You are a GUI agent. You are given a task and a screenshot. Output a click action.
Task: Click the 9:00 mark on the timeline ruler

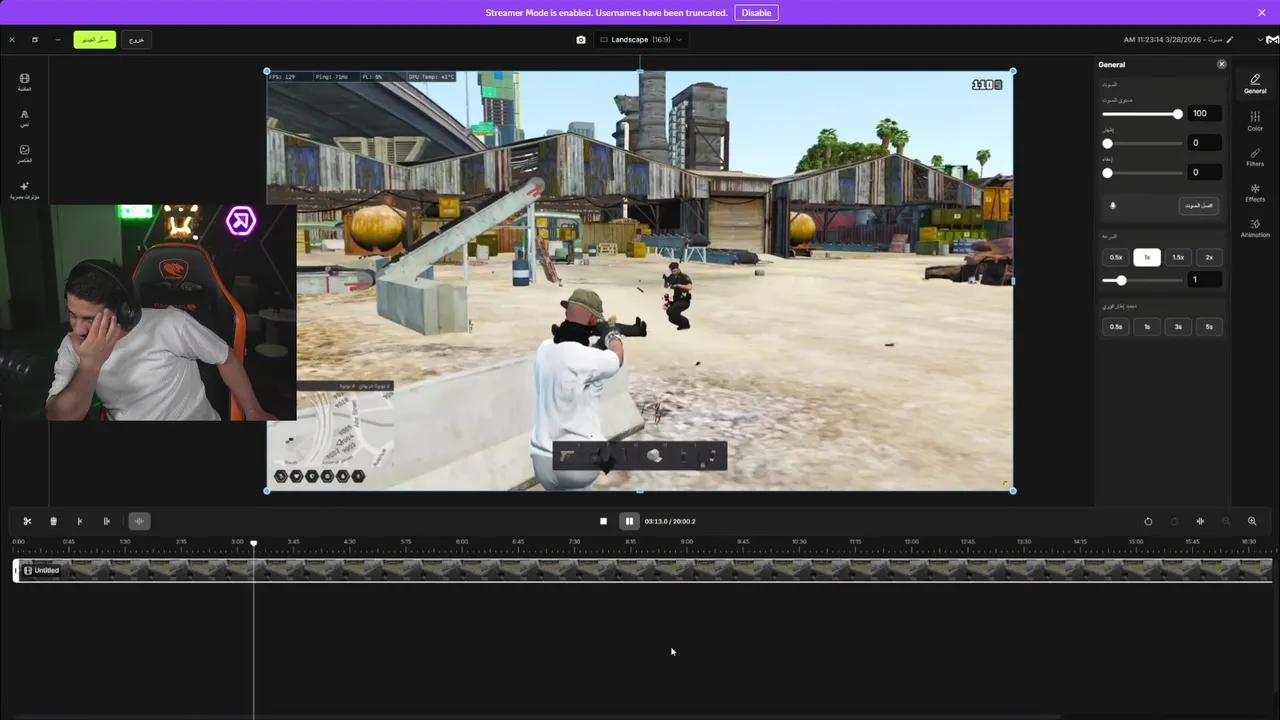click(x=686, y=541)
